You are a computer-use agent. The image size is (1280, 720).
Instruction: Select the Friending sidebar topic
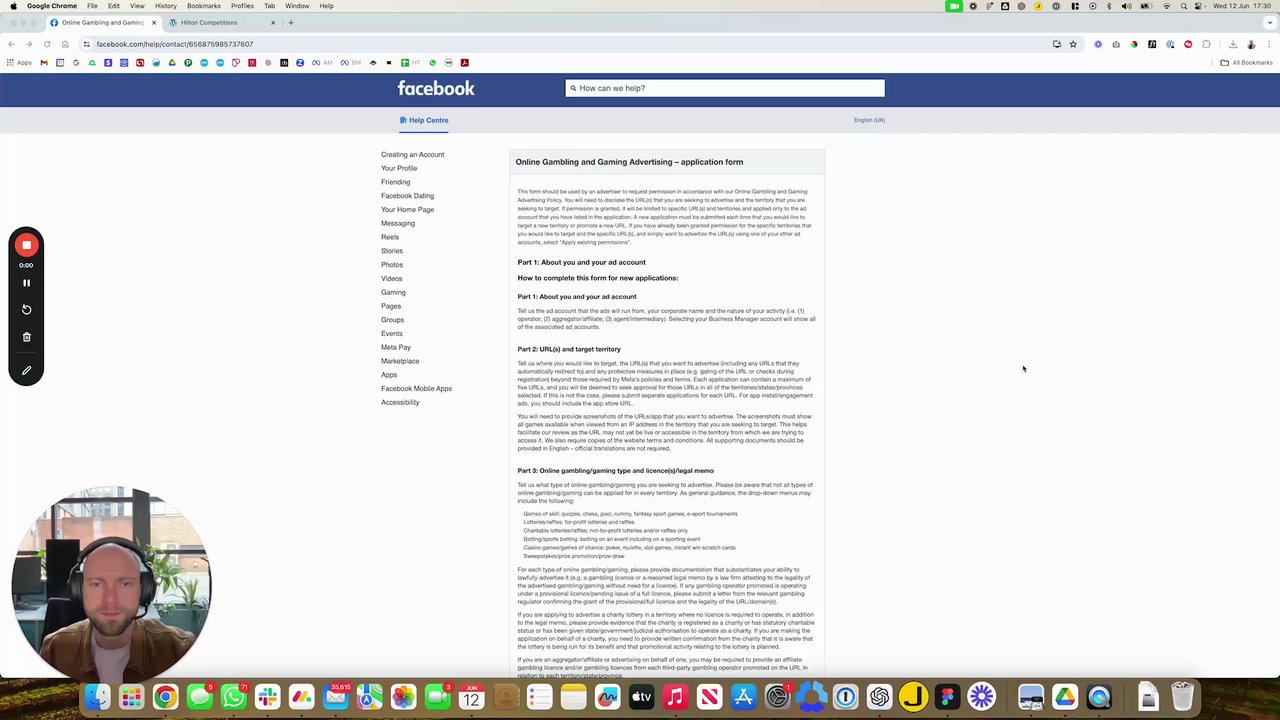coord(395,182)
